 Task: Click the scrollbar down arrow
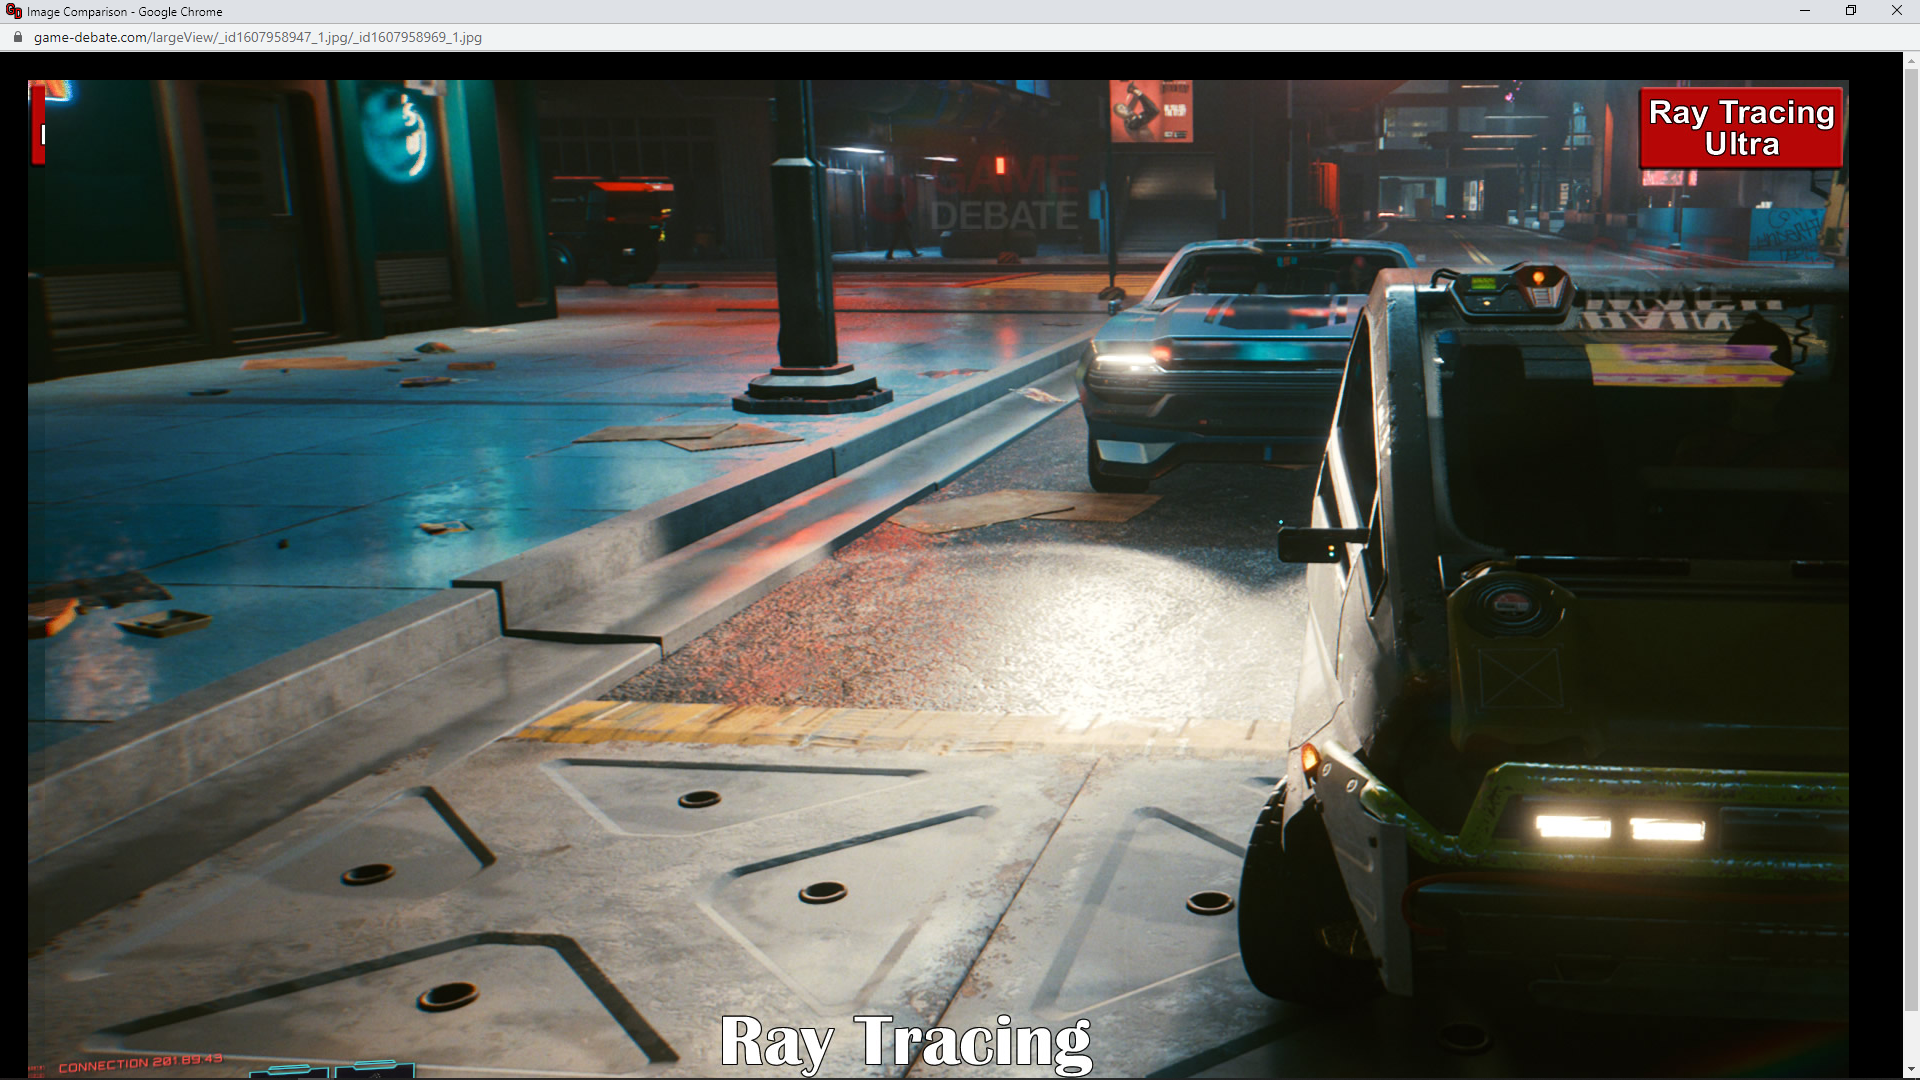(1910, 1071)
